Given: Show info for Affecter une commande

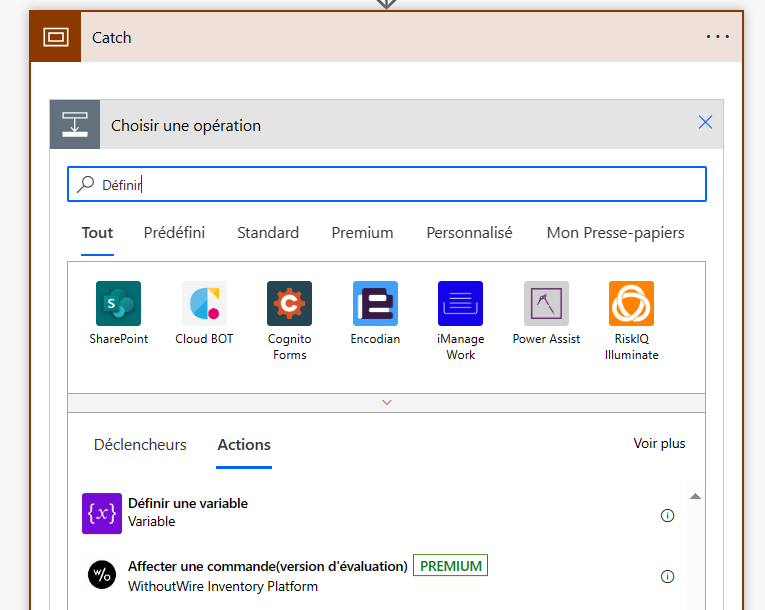Looking at the screenshot, I should [x=667, y=576].
